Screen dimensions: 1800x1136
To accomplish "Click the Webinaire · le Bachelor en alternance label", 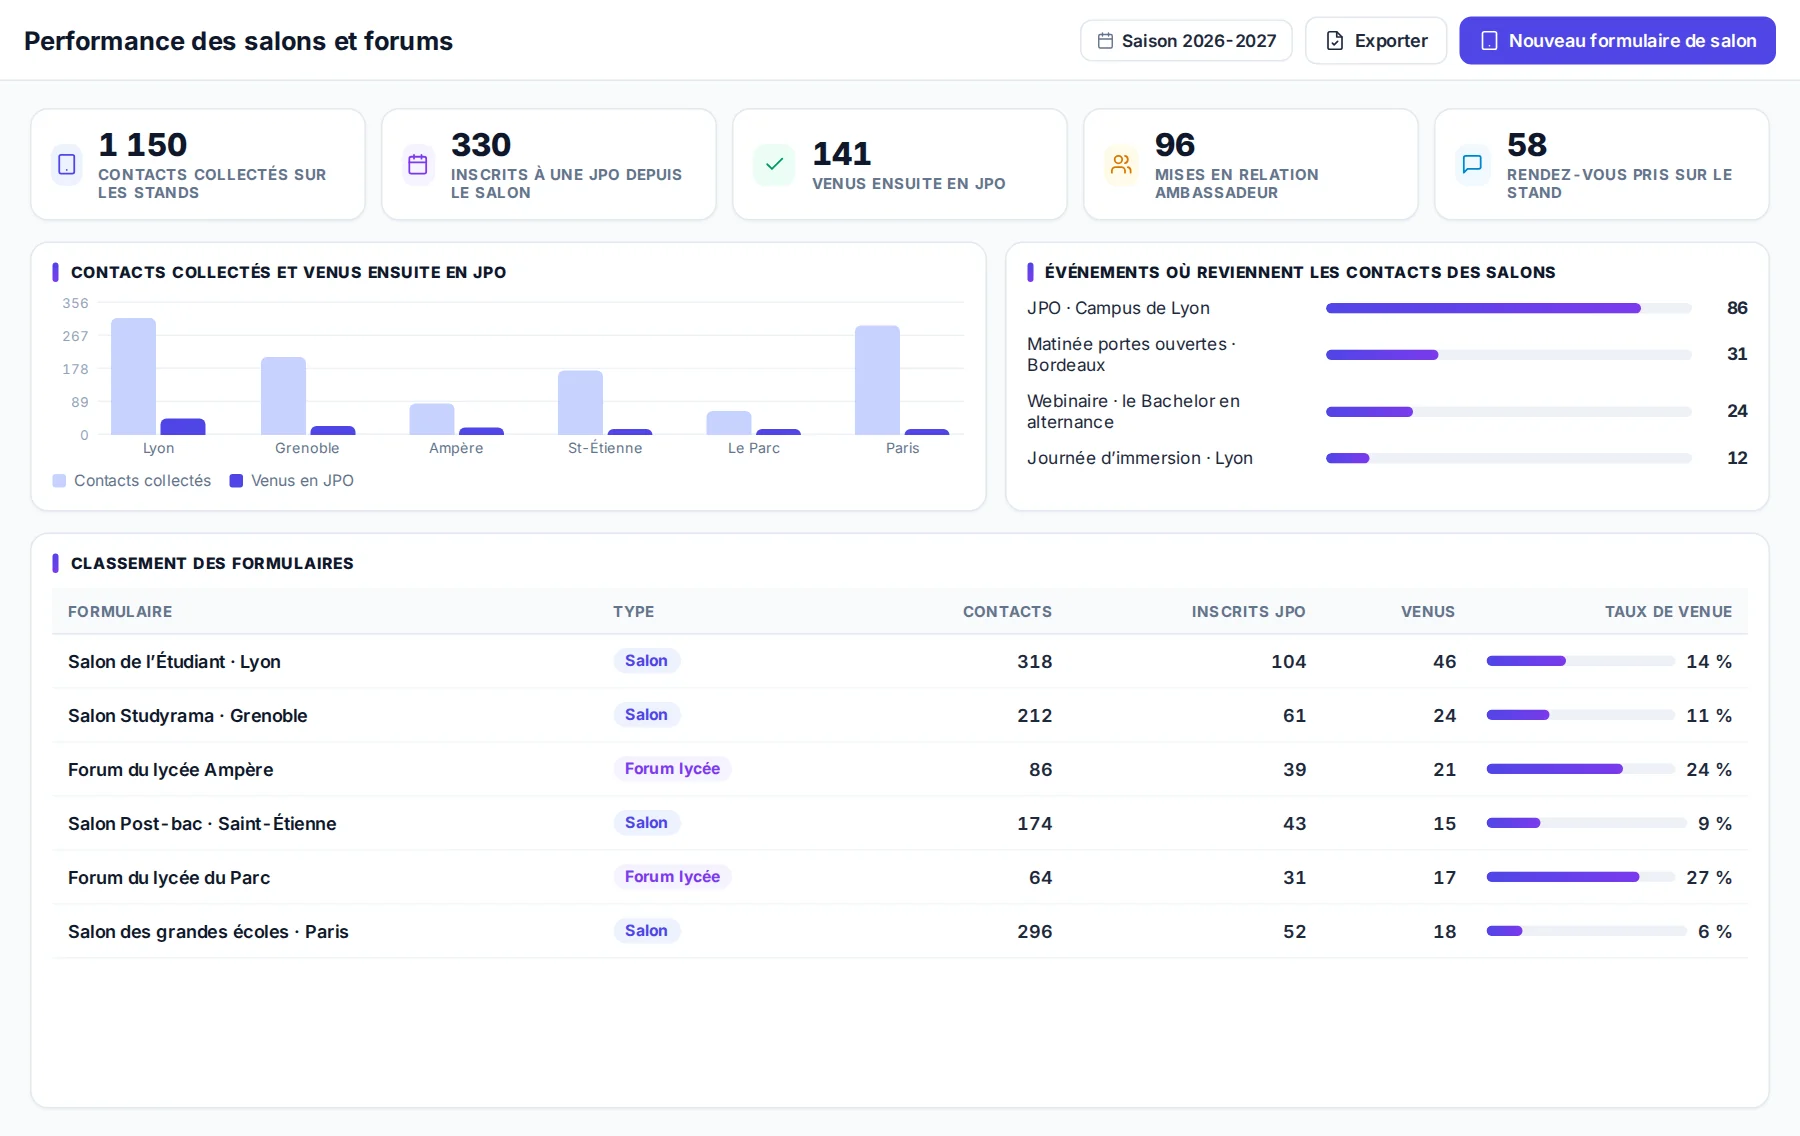I will pos(1133,411).
